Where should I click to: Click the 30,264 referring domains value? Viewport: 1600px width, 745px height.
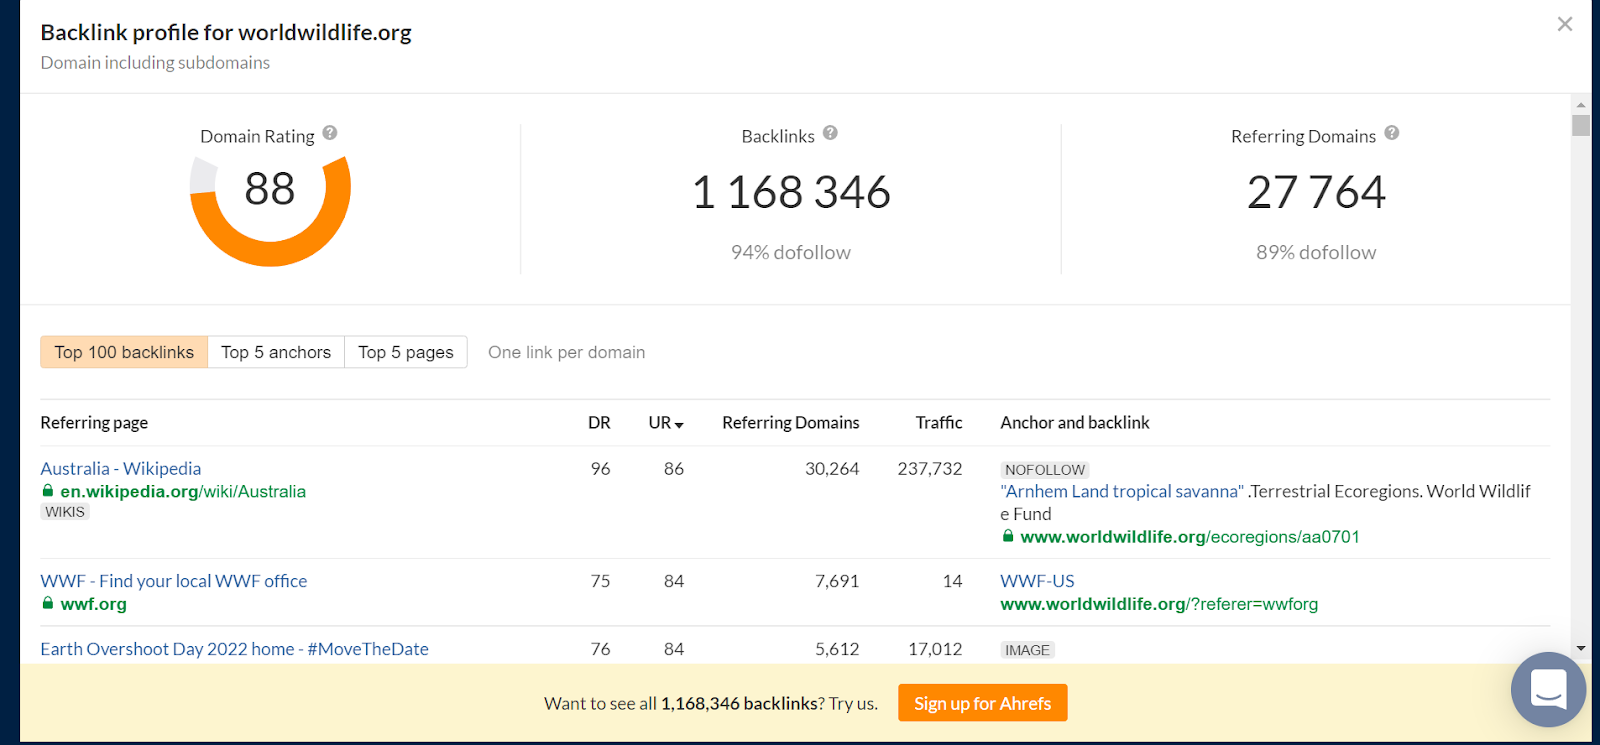832,468
